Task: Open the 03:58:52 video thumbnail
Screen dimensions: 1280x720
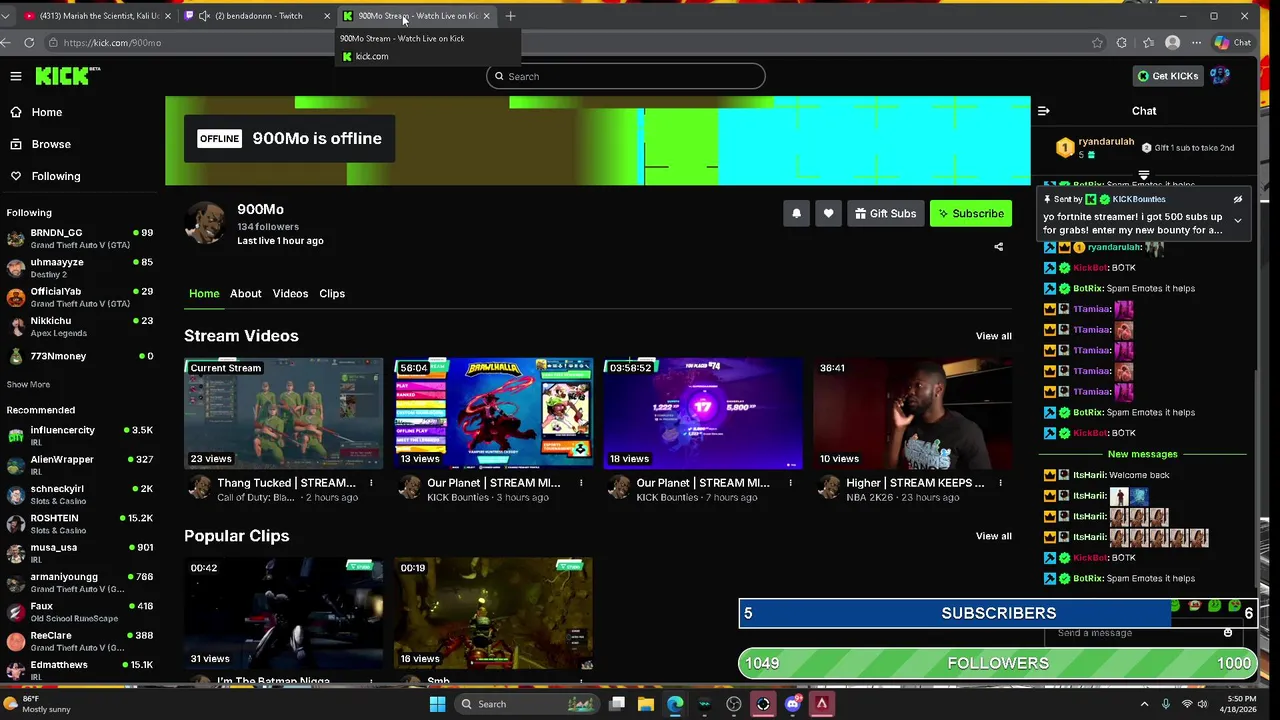Action: (703, 413)
